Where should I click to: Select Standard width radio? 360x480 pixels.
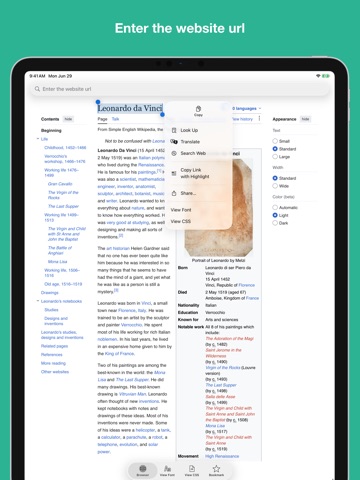(x=275, y=178)
